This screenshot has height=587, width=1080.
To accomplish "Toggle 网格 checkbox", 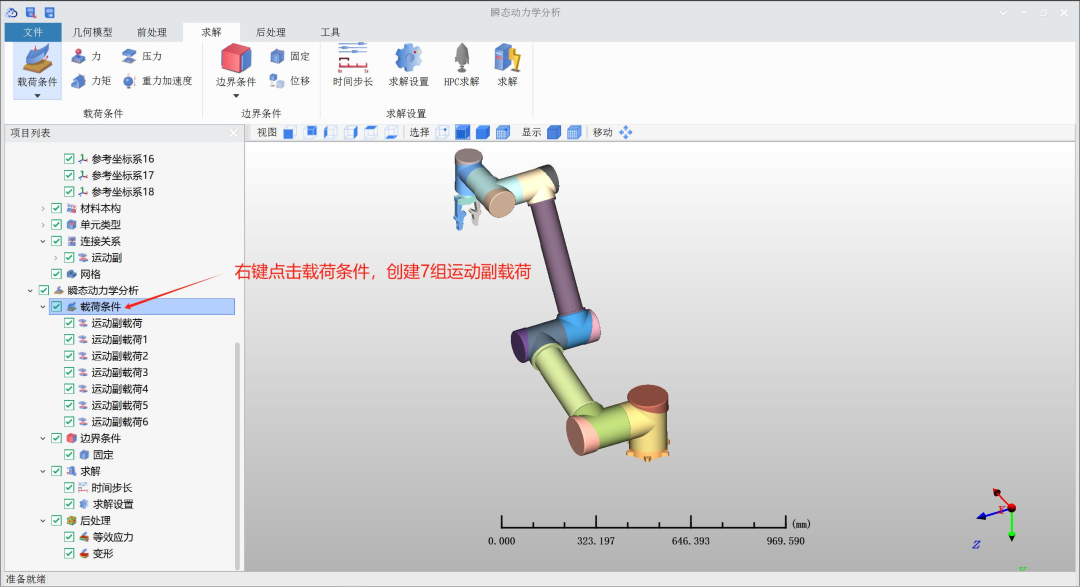I will click(x=56, y=274).
